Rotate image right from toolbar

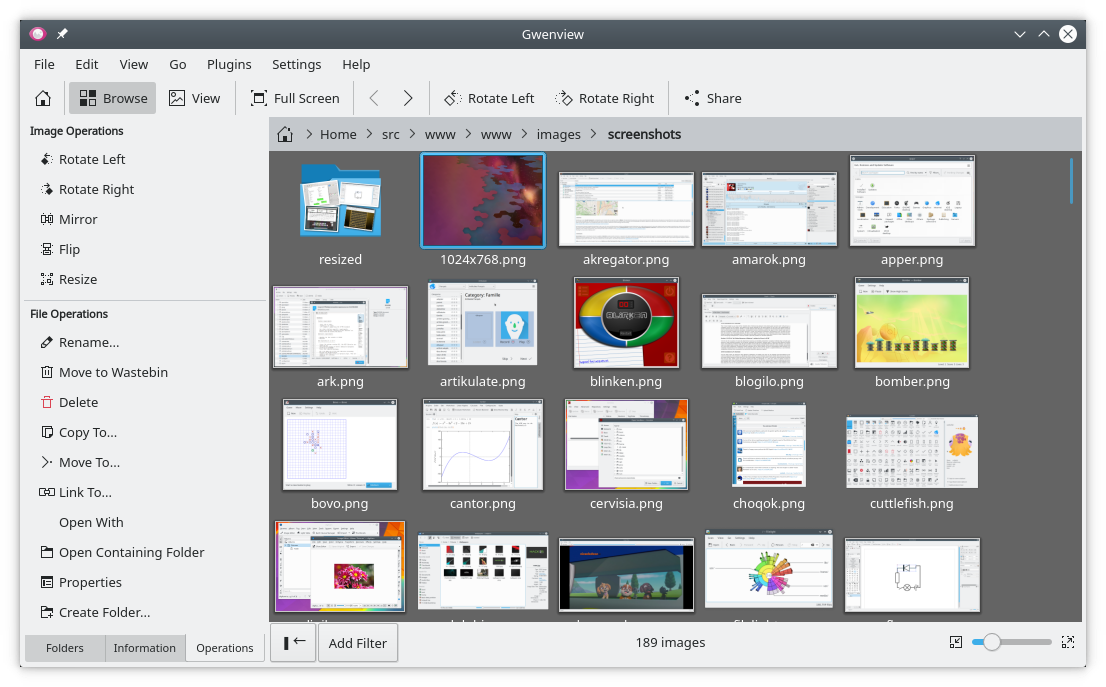point(605,98)
